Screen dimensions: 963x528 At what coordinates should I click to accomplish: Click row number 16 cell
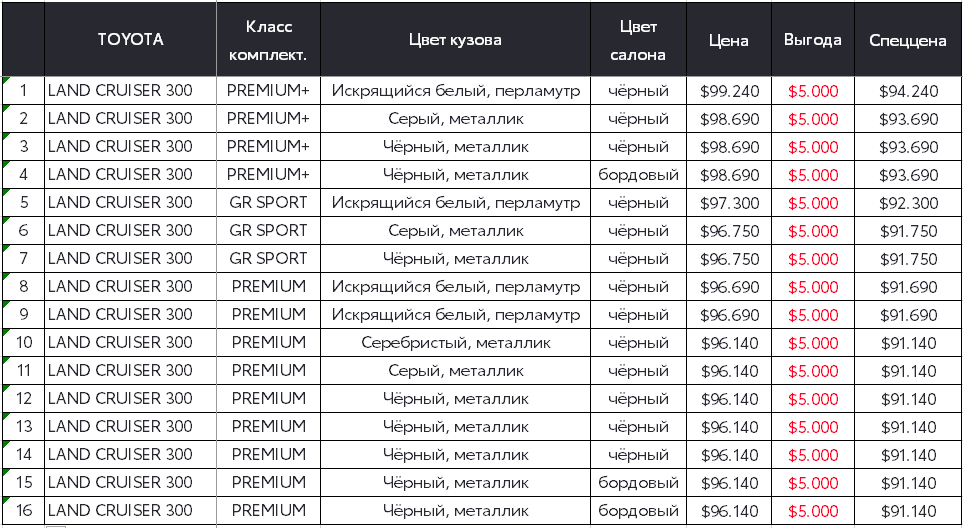point(24,511)
